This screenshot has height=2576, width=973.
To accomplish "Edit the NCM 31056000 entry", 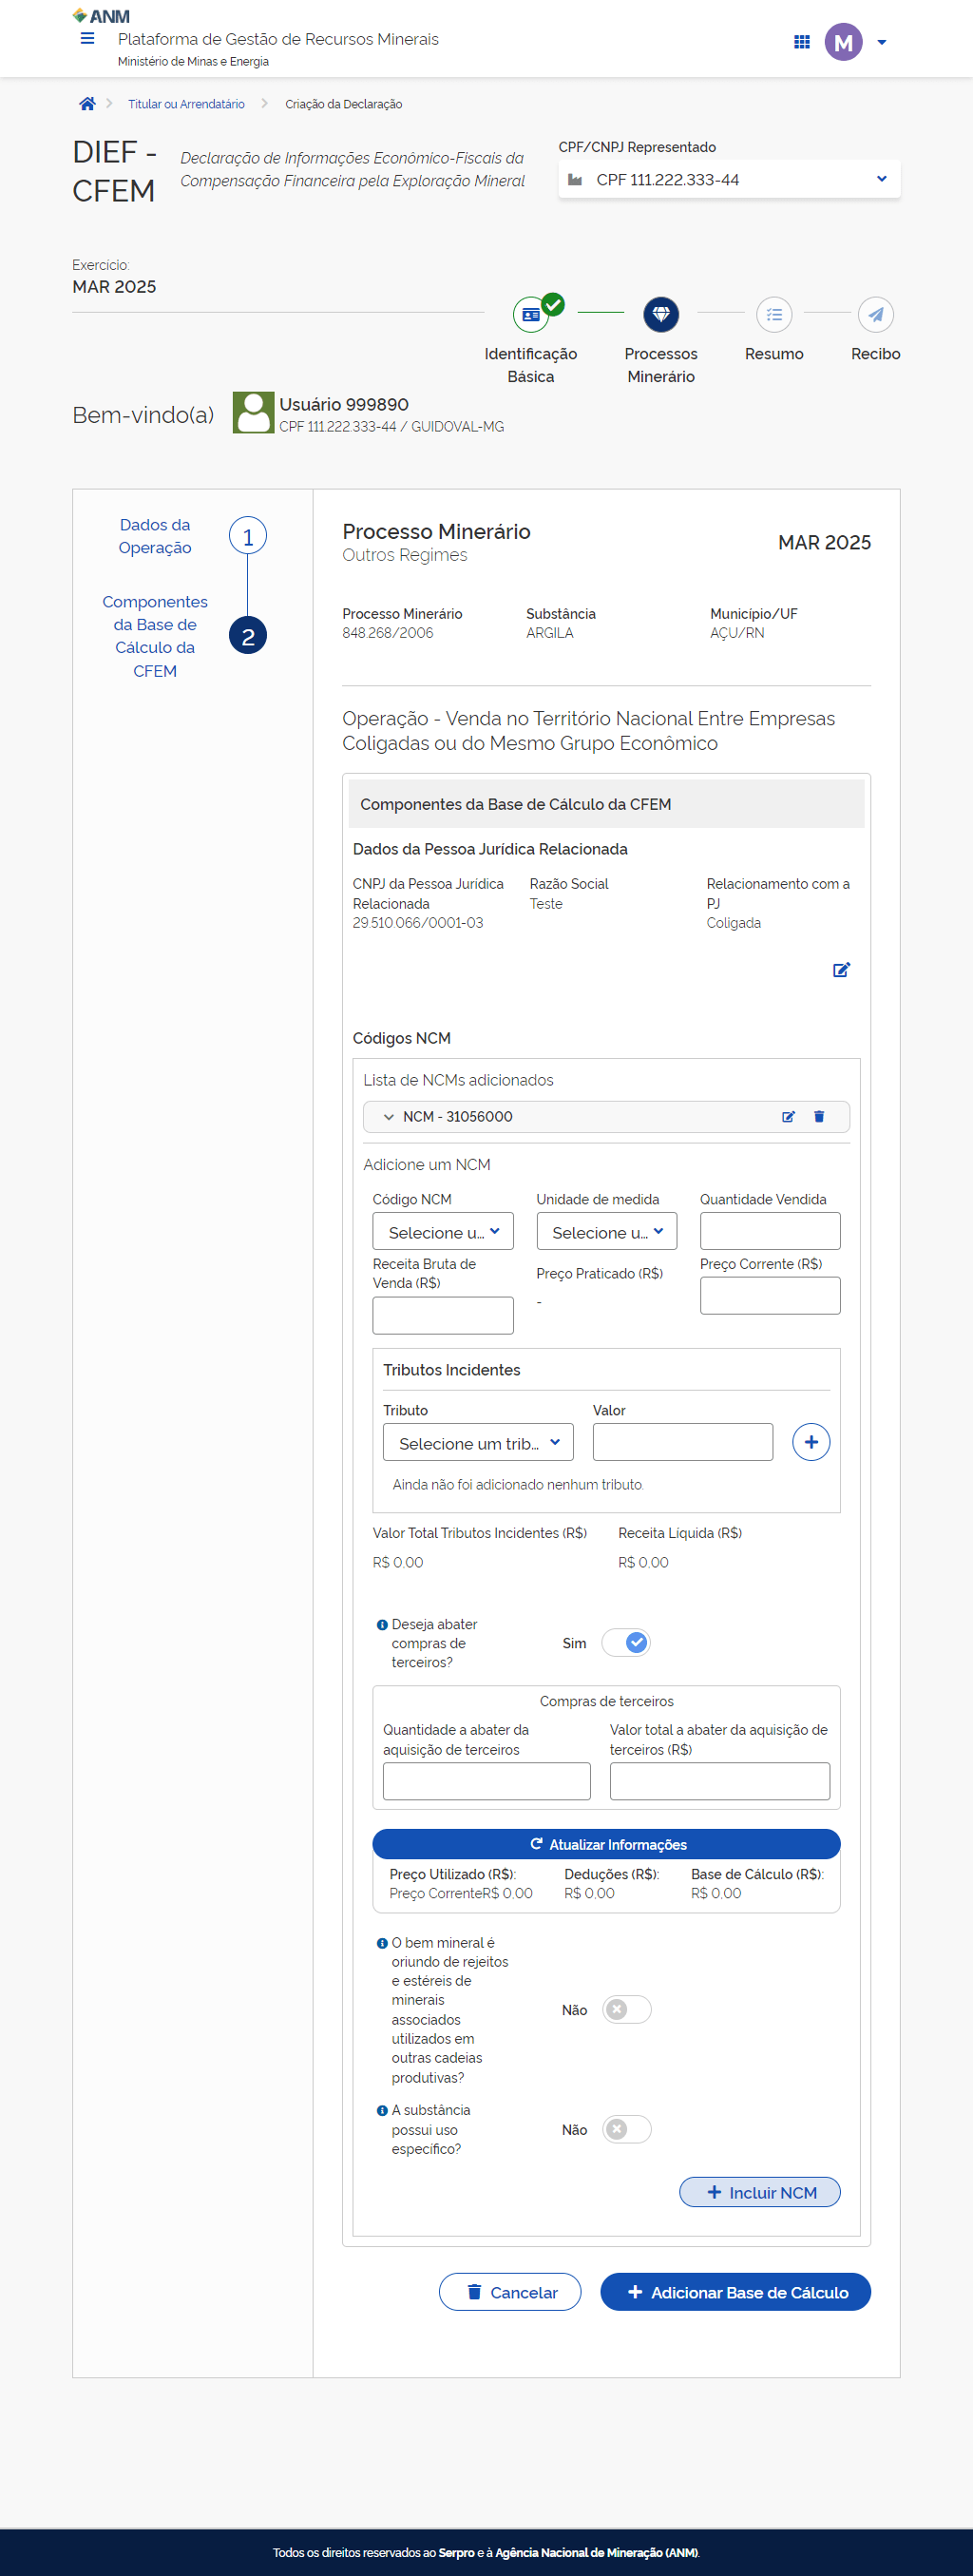I will pyautogui.click(x=788, y=1117).
